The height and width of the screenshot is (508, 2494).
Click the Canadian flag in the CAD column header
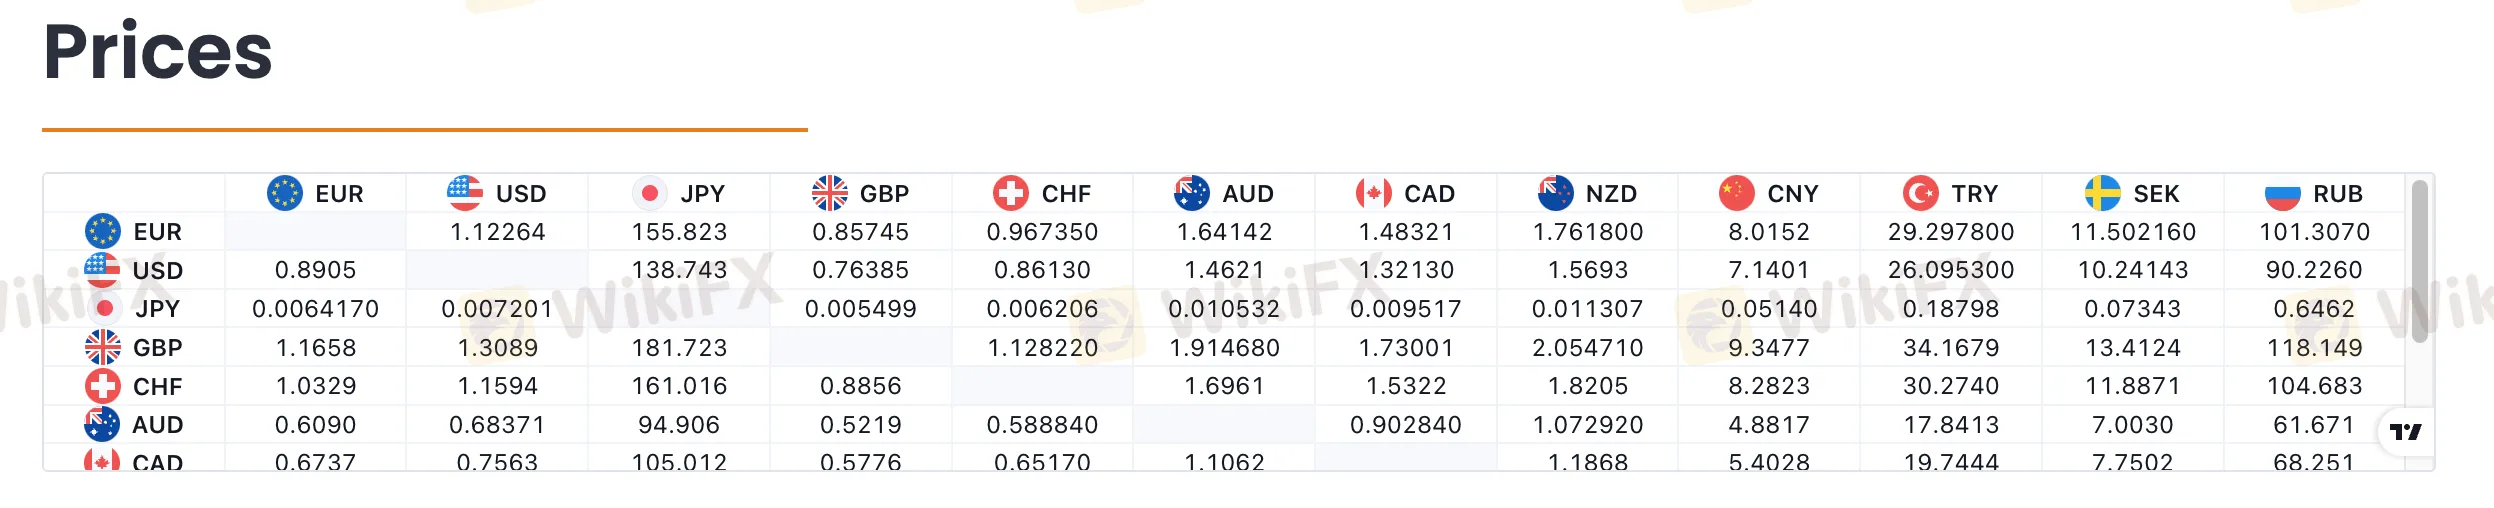click(x=1374, y=193)
